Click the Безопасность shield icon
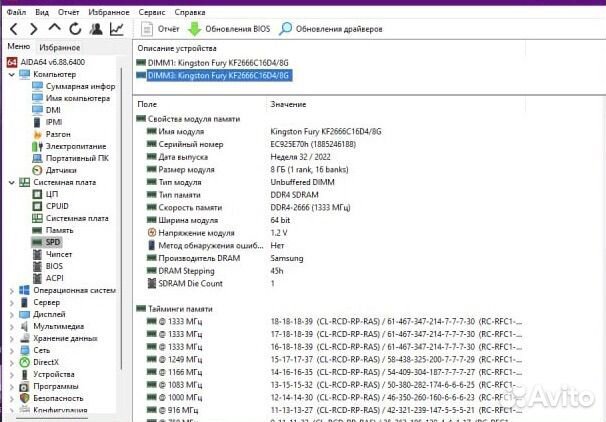Viewport: 606px width, 422px height. [24, 398]
